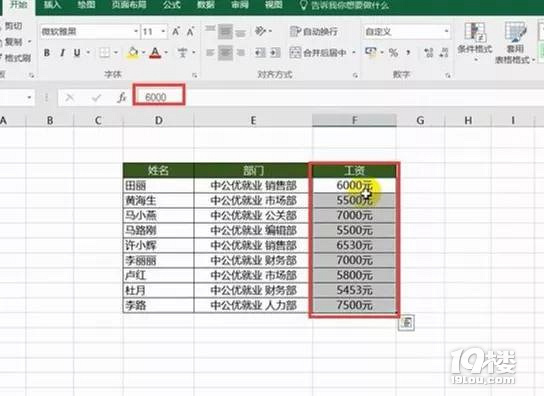This screenshot has width=544, height=396.
Task: Apply Bold formatting button
Action: coord(47,52)
